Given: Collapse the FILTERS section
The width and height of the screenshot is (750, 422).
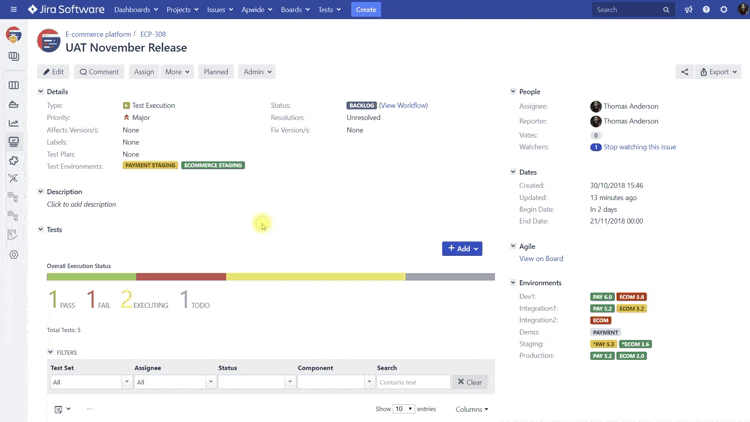Looking at the screenshot, I should (51, 352).
